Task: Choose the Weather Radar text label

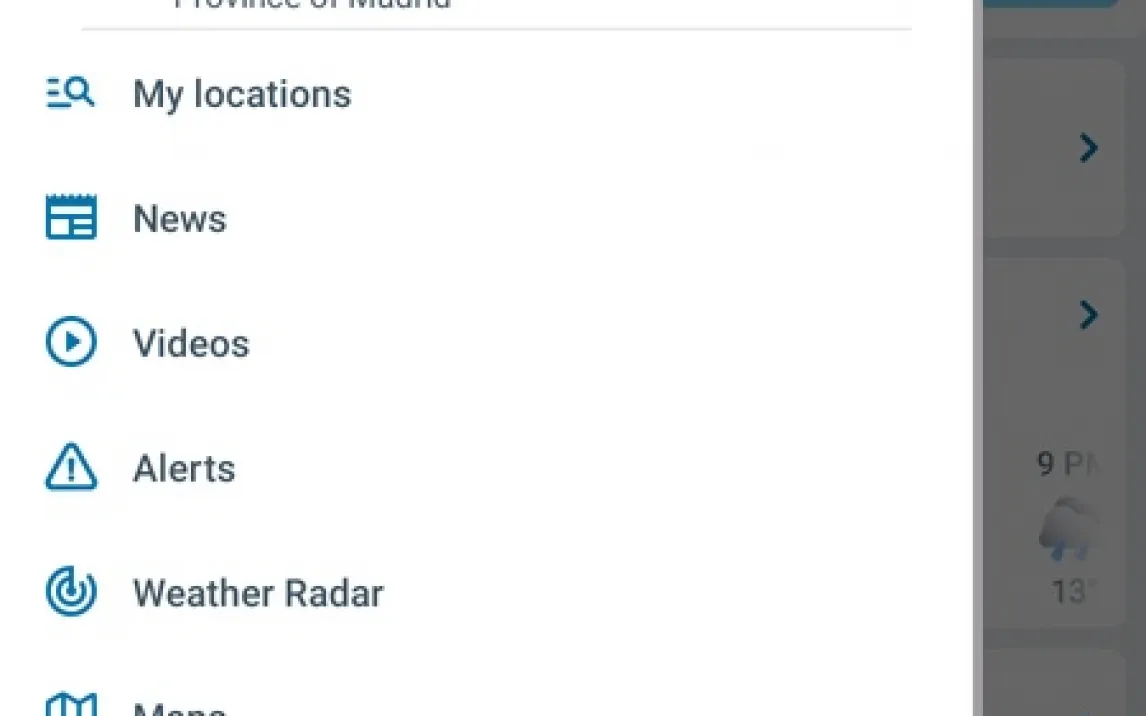Action: coord(258,593)
